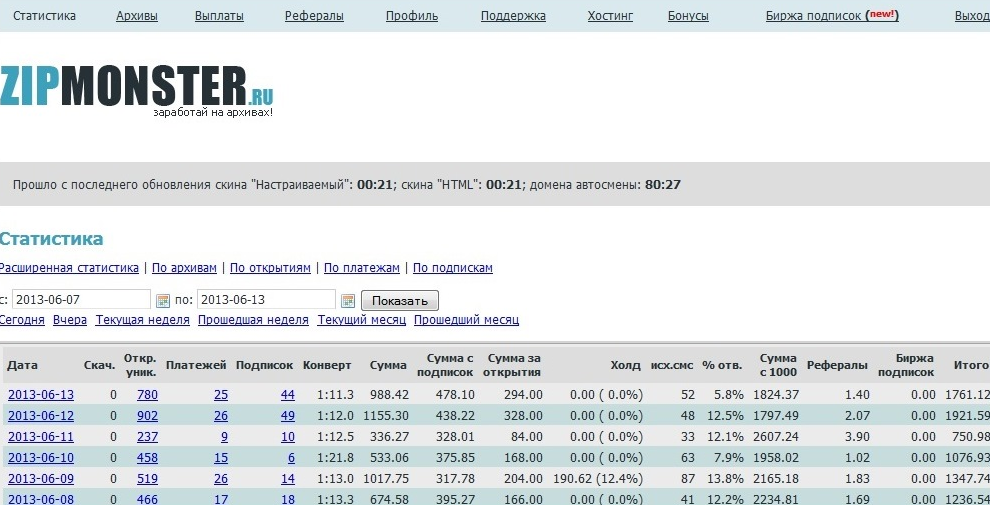The width and height of the screenshot is (990, 505).
Task: Select Прошедший месяц range
Action: (467, 319)
